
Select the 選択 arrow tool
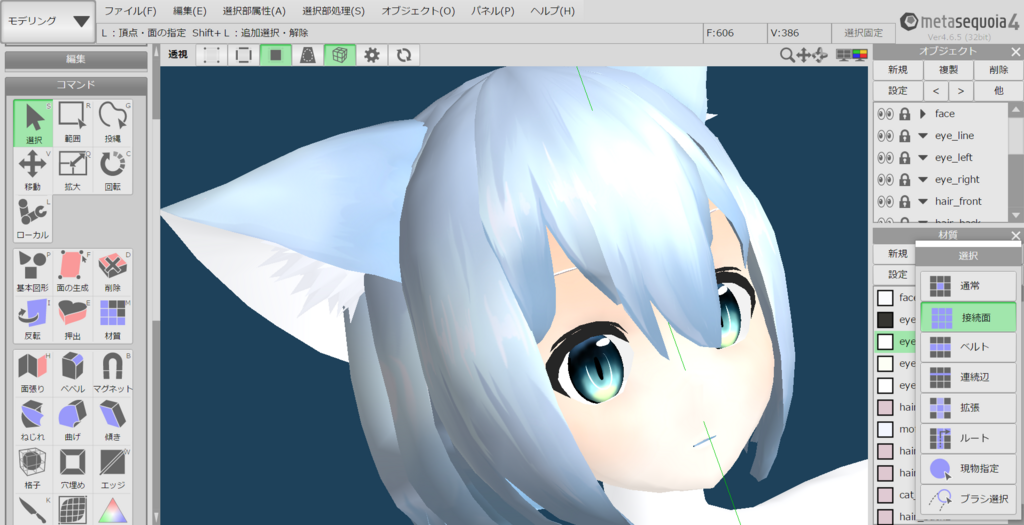click(x=33, y=123)
